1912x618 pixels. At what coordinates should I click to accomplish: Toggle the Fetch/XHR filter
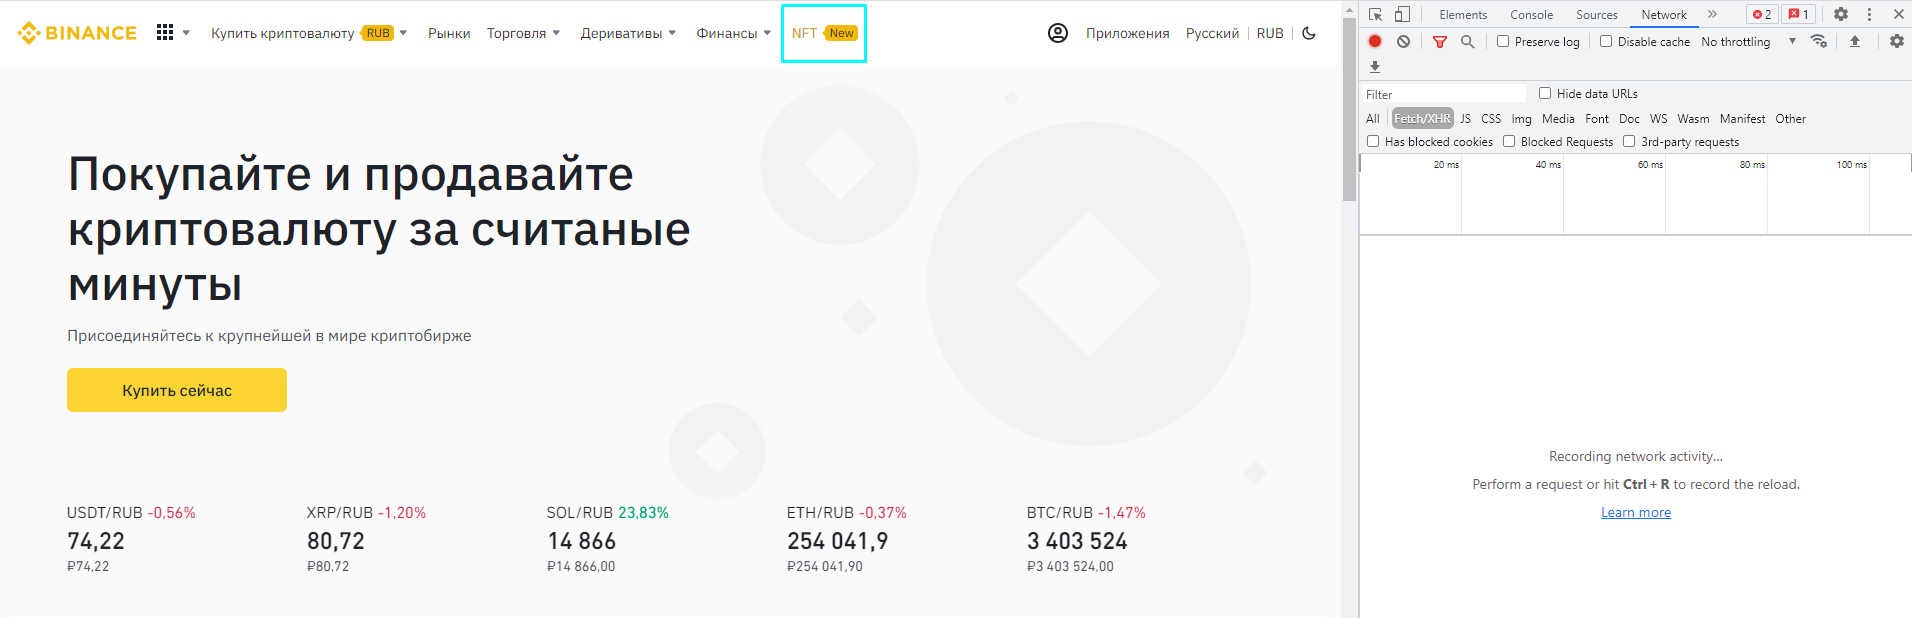point(1422,118)
